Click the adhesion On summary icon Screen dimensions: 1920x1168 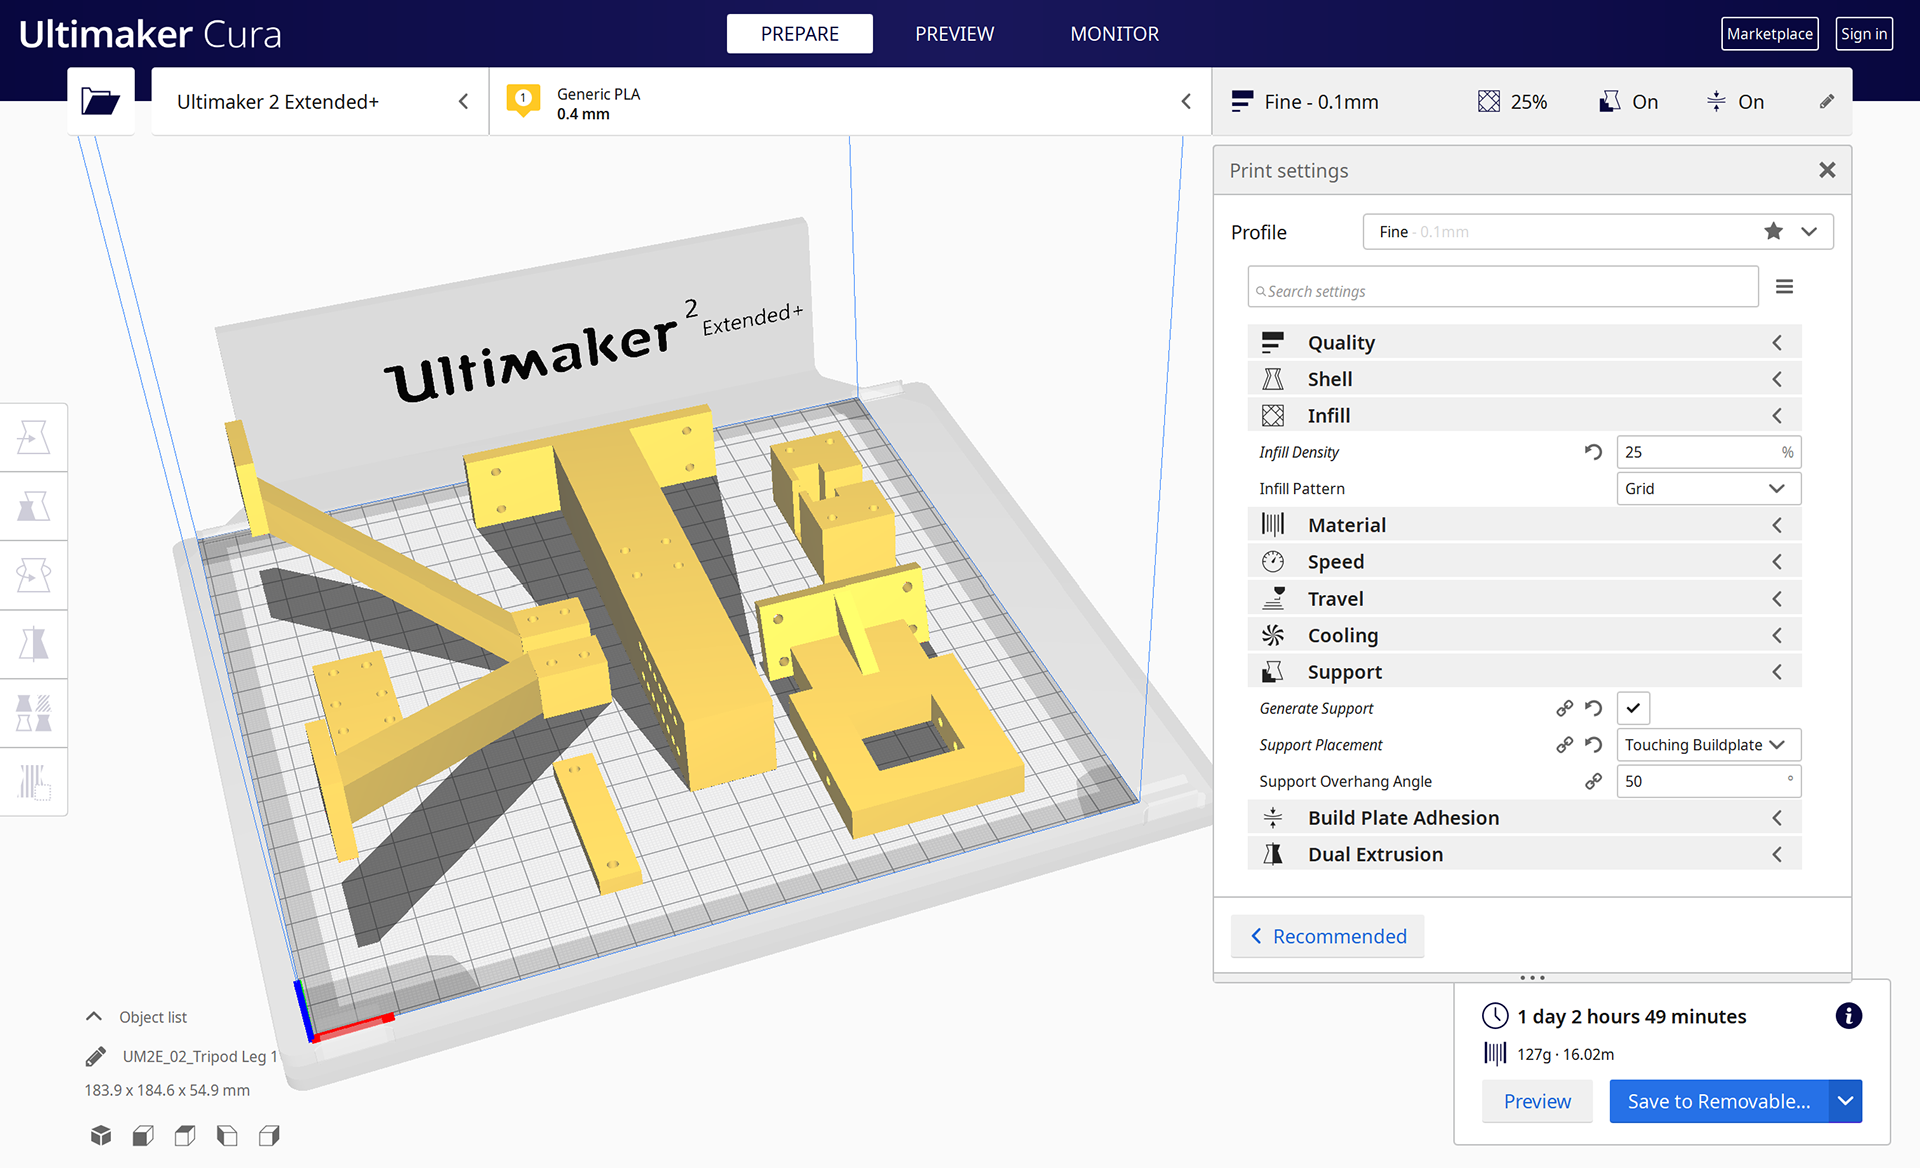pos(1716,101)
